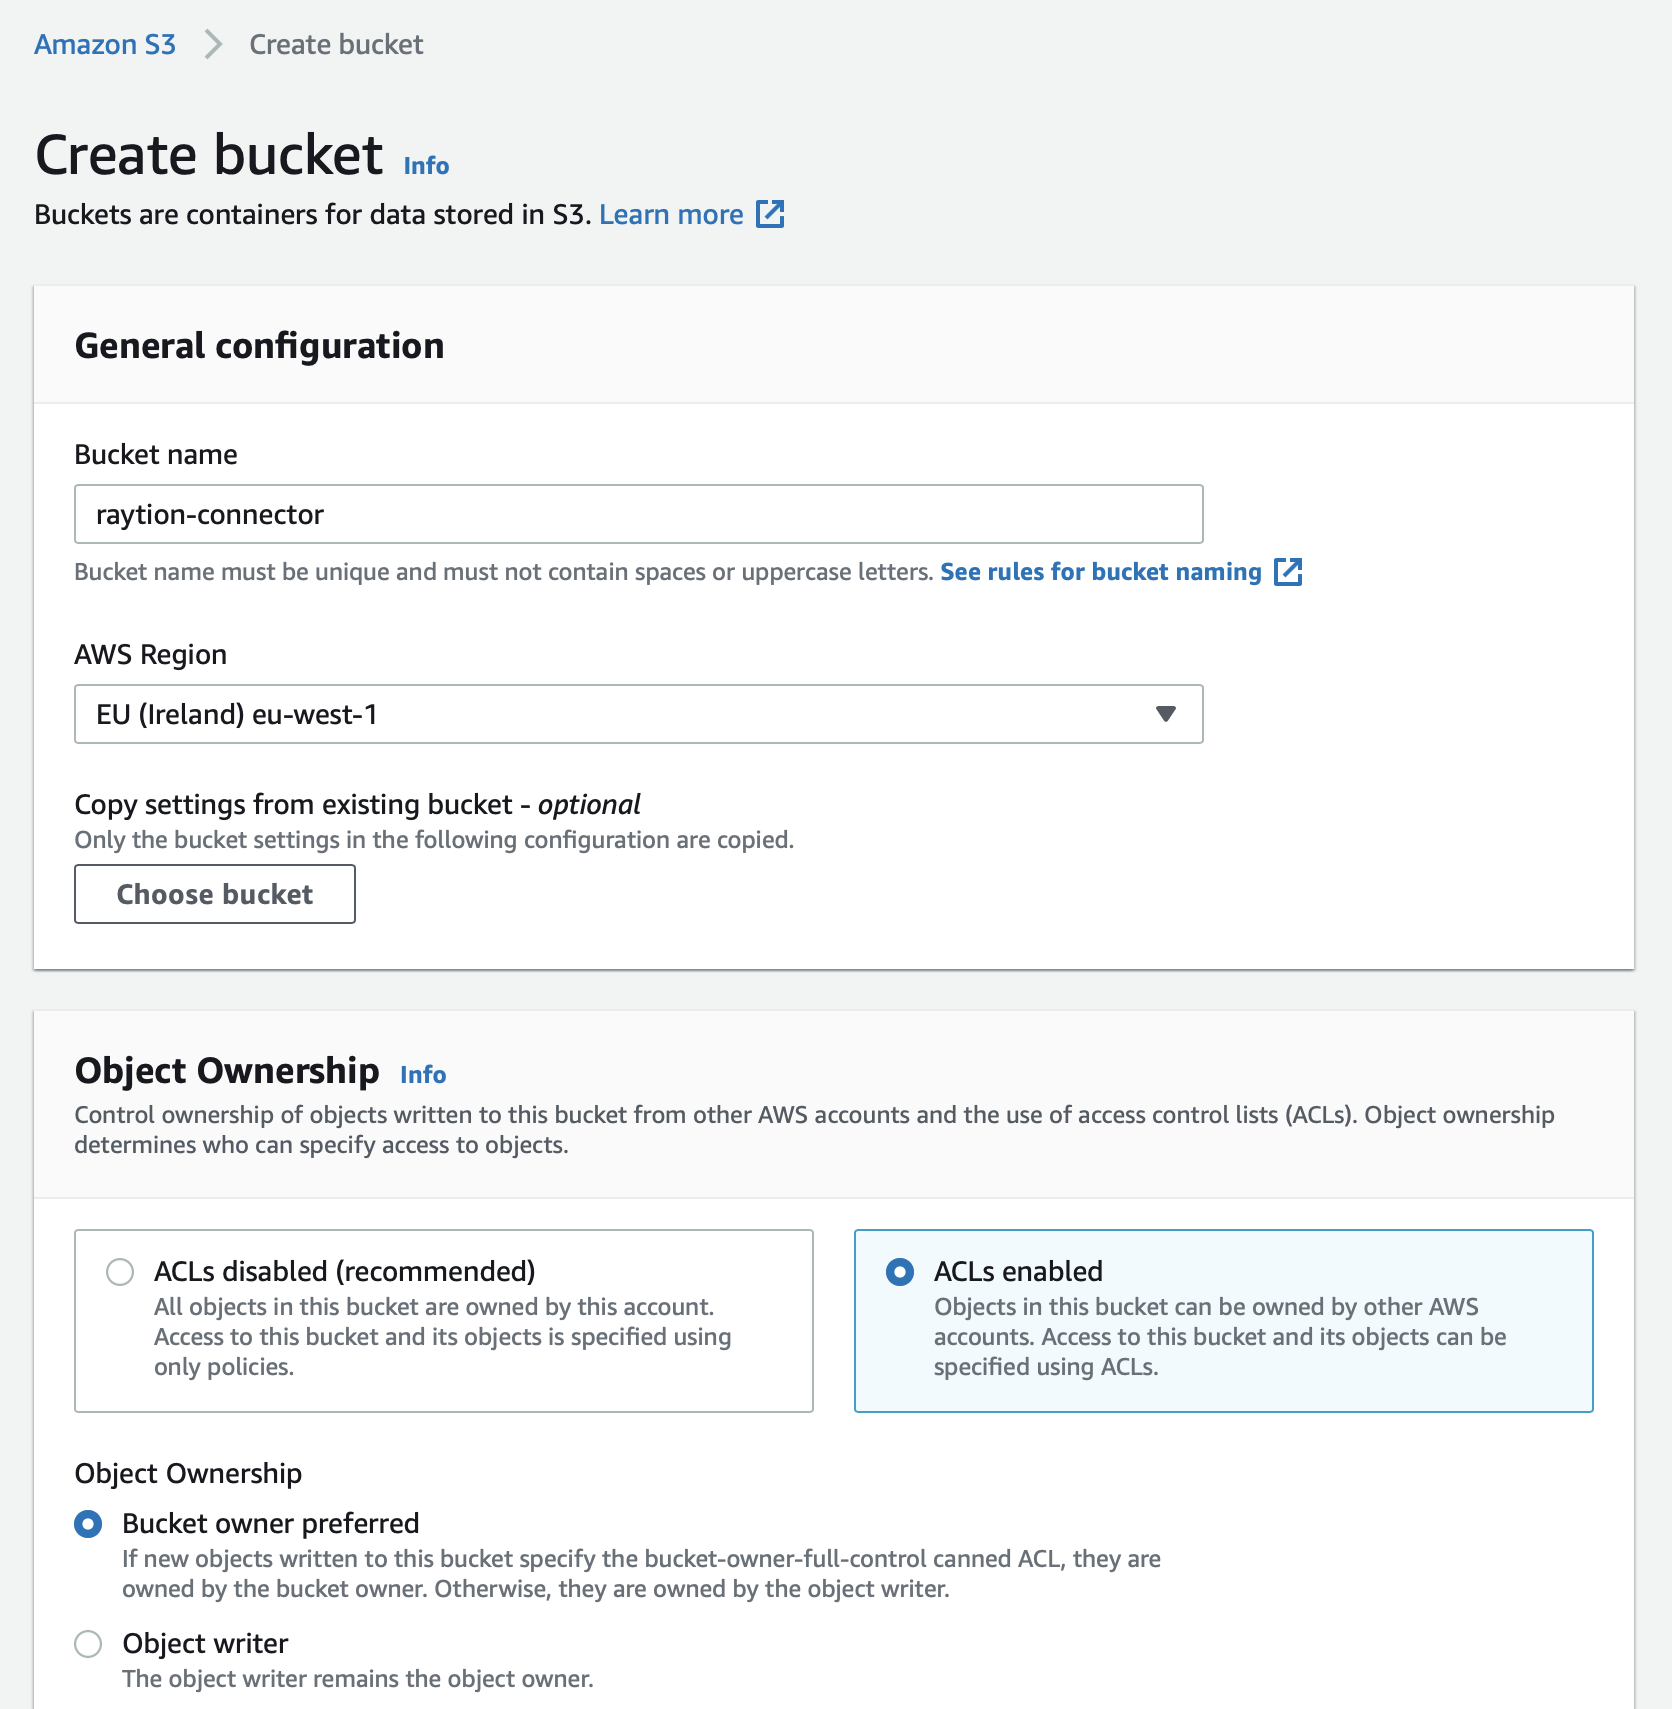The width and height of the screenshot is (1672, 1709).
Task: Select Object writer ownership option
Action: [88, 1644]
